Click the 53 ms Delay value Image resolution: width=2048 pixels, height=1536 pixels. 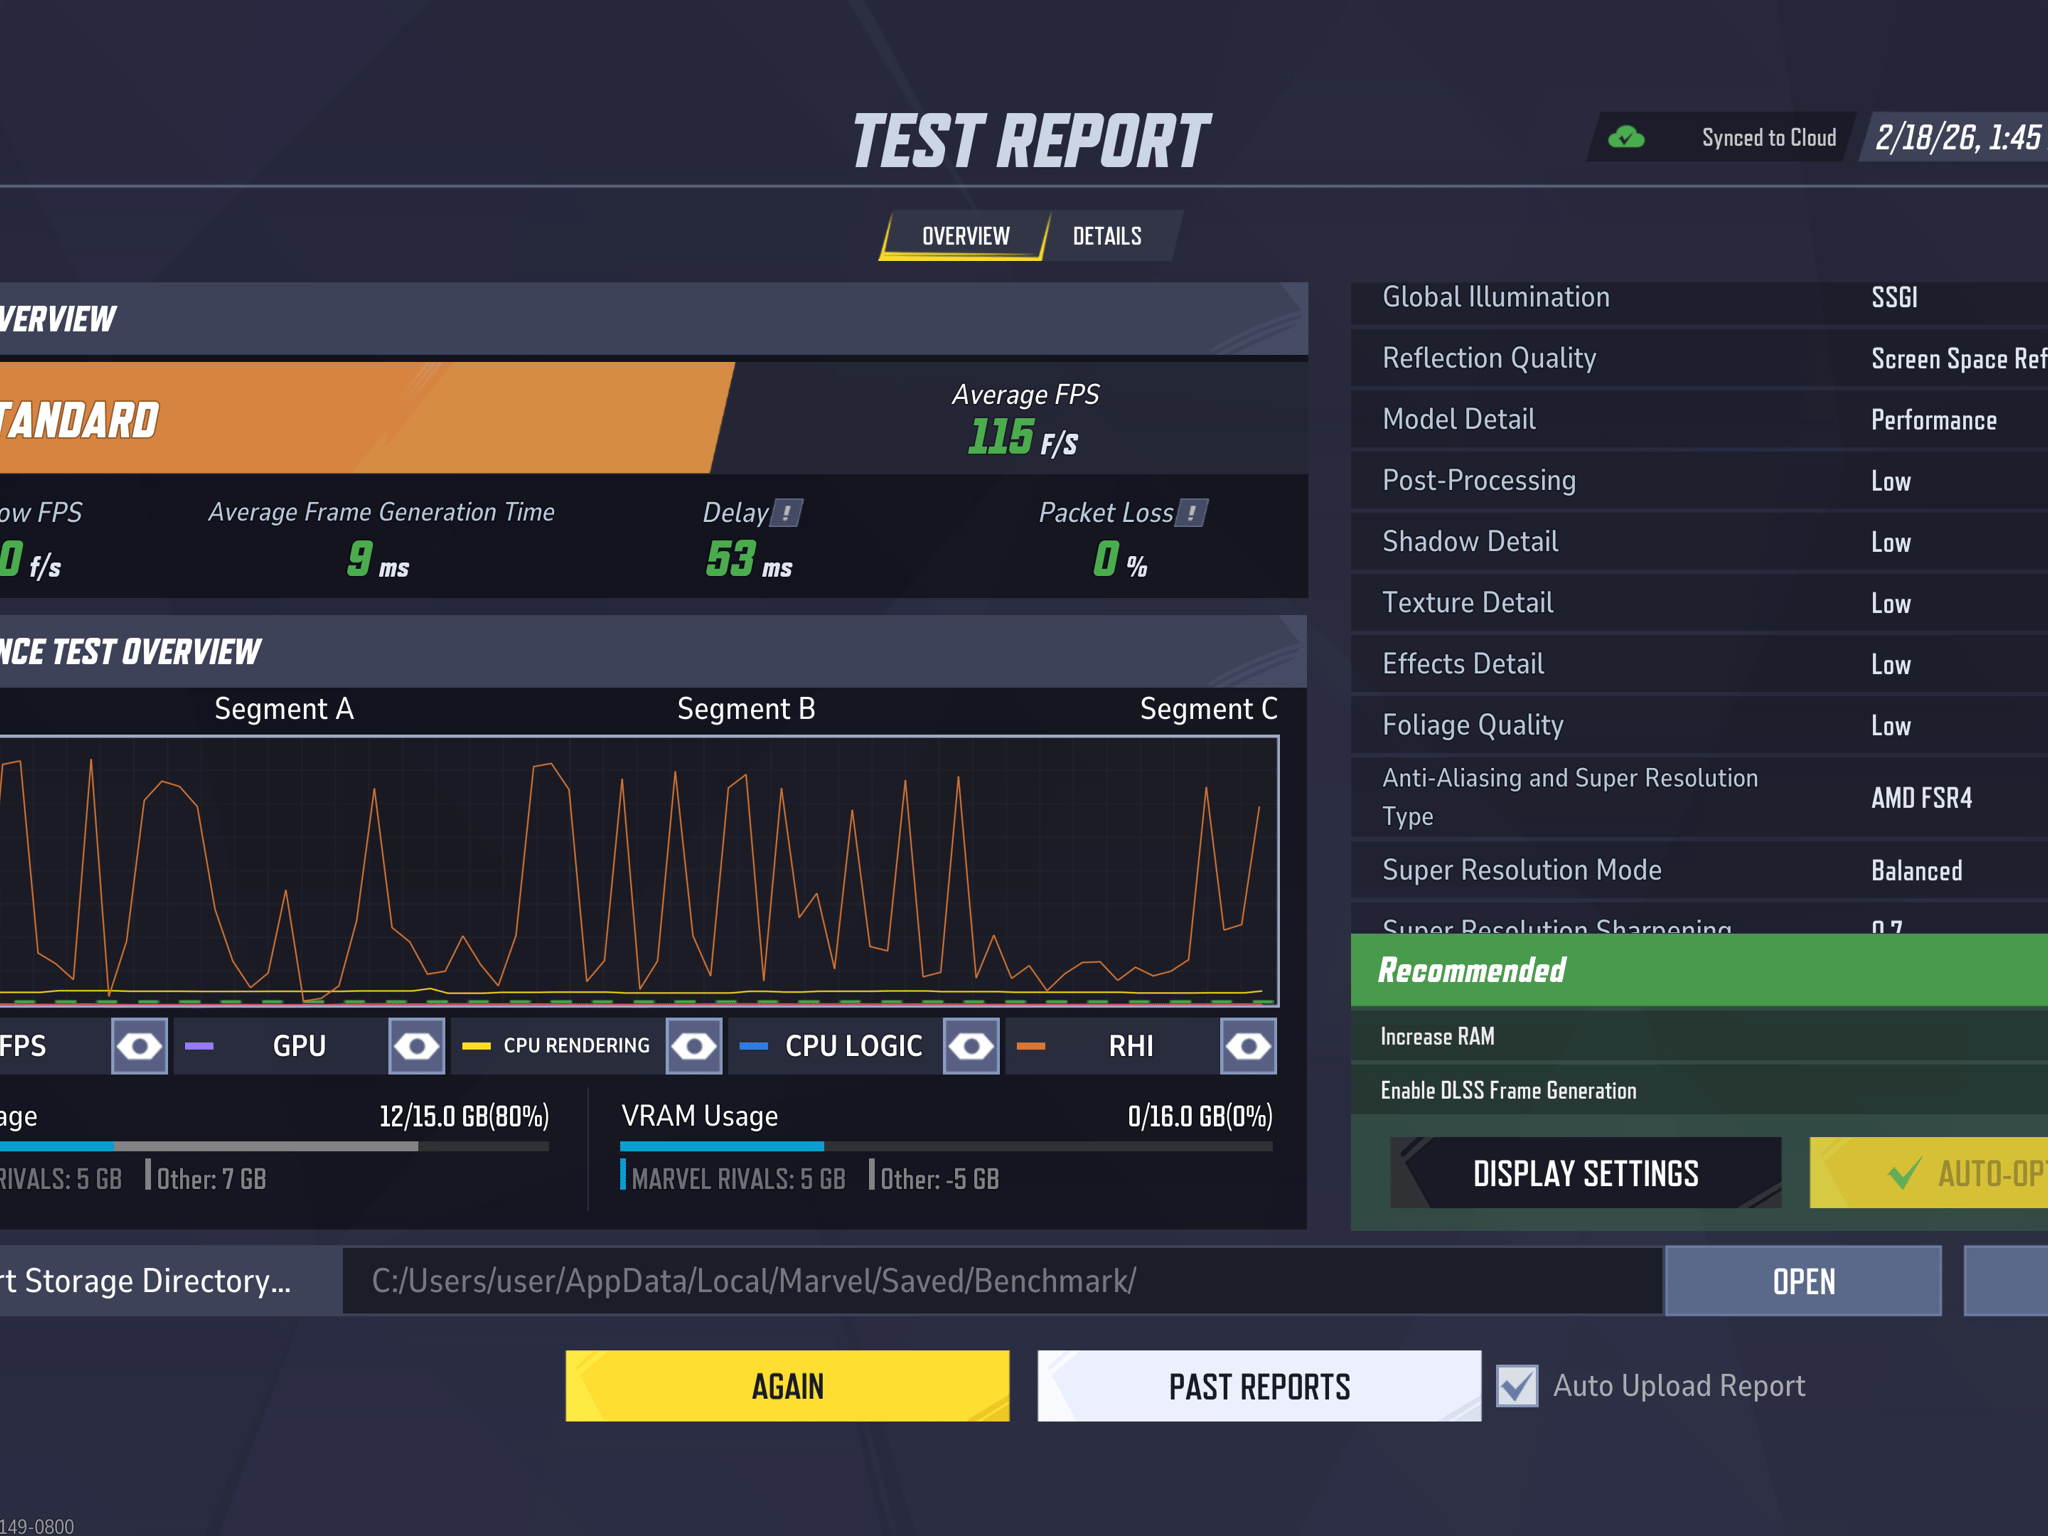click(749, 560)
